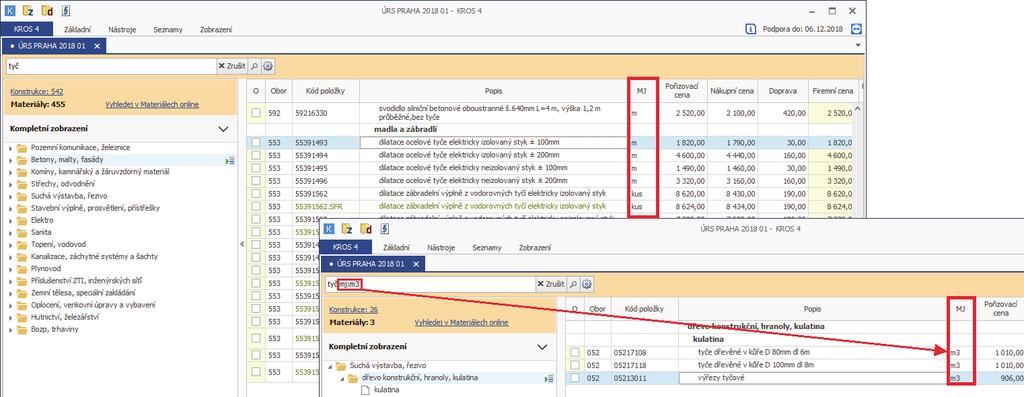Open the Konstrukce: 26 link in the front window

click(354, 310)
